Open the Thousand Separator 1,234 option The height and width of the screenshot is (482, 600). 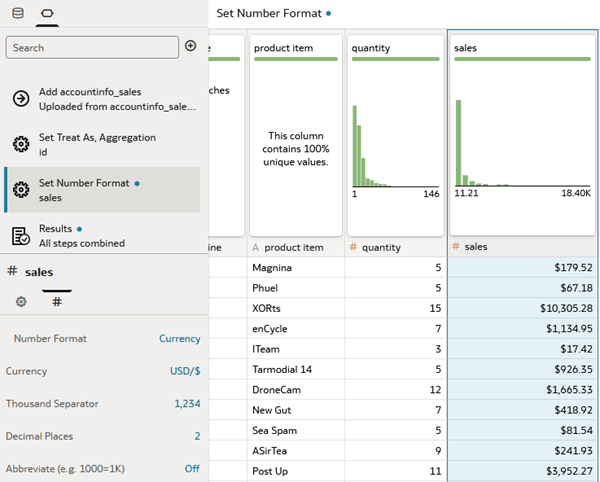point(187,404)
